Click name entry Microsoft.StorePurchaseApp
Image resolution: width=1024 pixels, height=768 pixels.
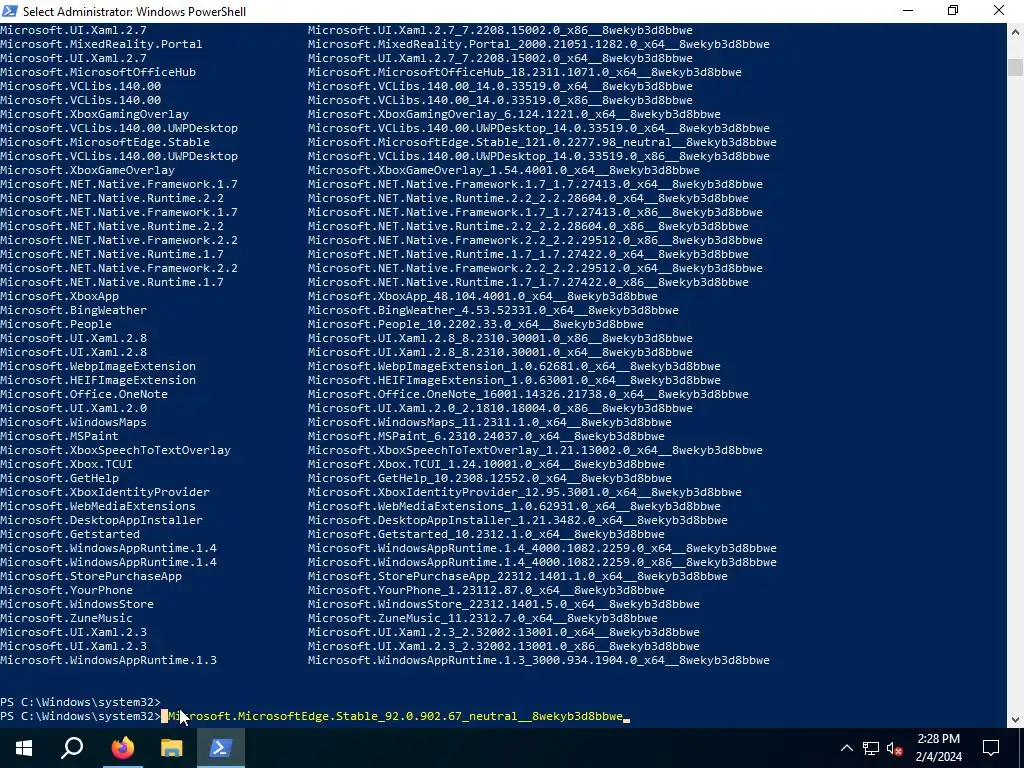tap(91, 577)
